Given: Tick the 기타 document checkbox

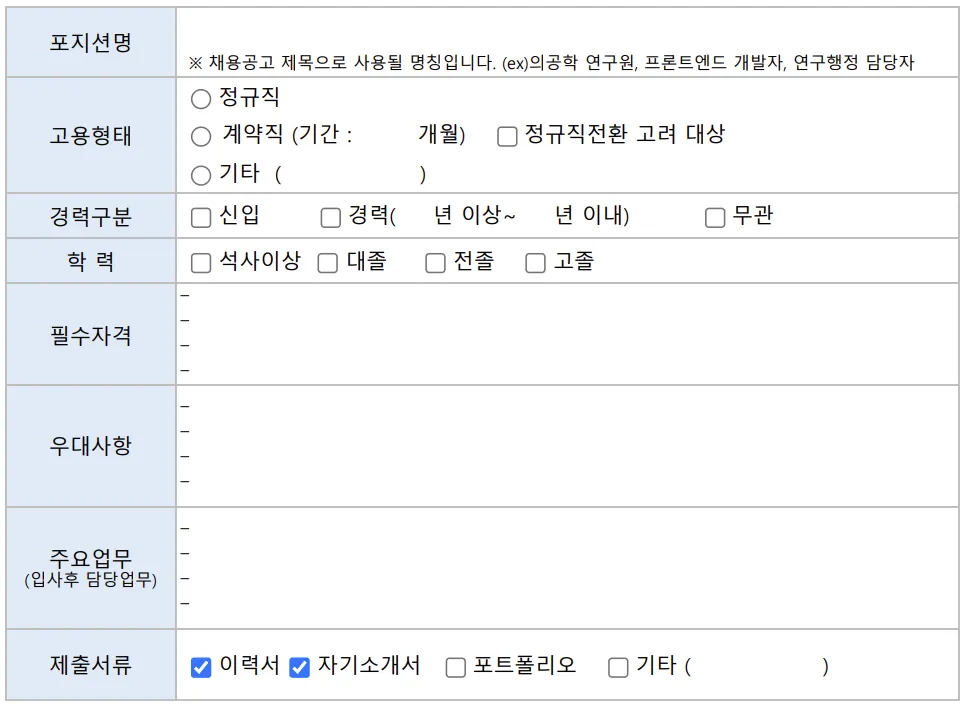Looking at the screenshot, I should click(619, 667).
